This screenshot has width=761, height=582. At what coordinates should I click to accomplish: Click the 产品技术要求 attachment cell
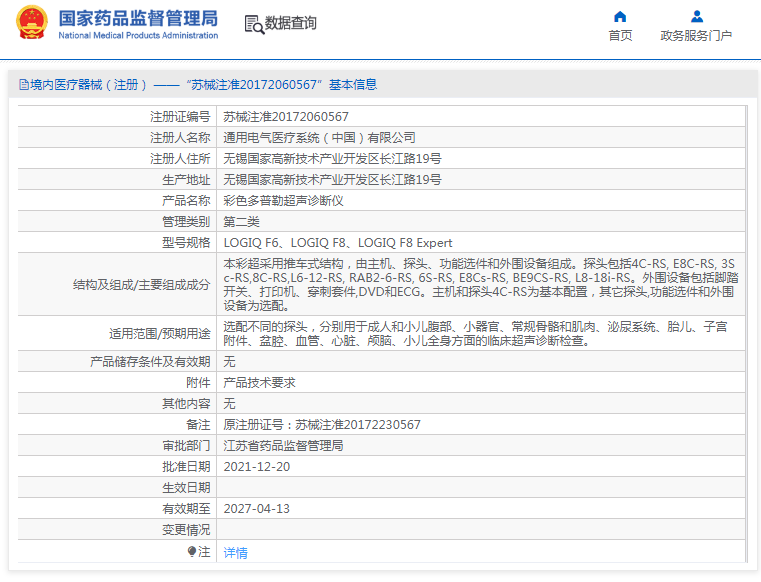pos(259,383)
